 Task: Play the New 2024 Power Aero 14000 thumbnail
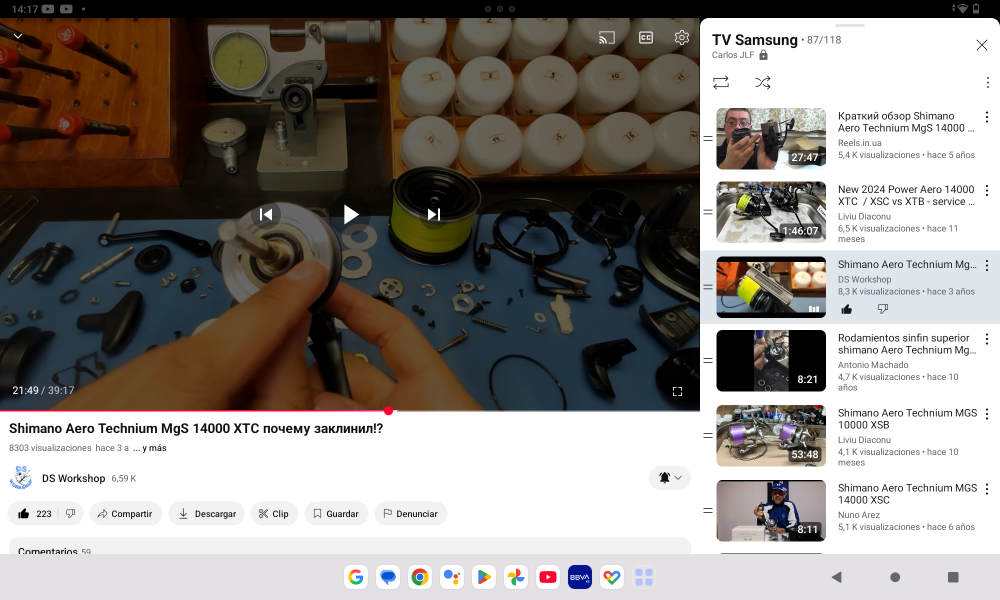pos(771,212)
